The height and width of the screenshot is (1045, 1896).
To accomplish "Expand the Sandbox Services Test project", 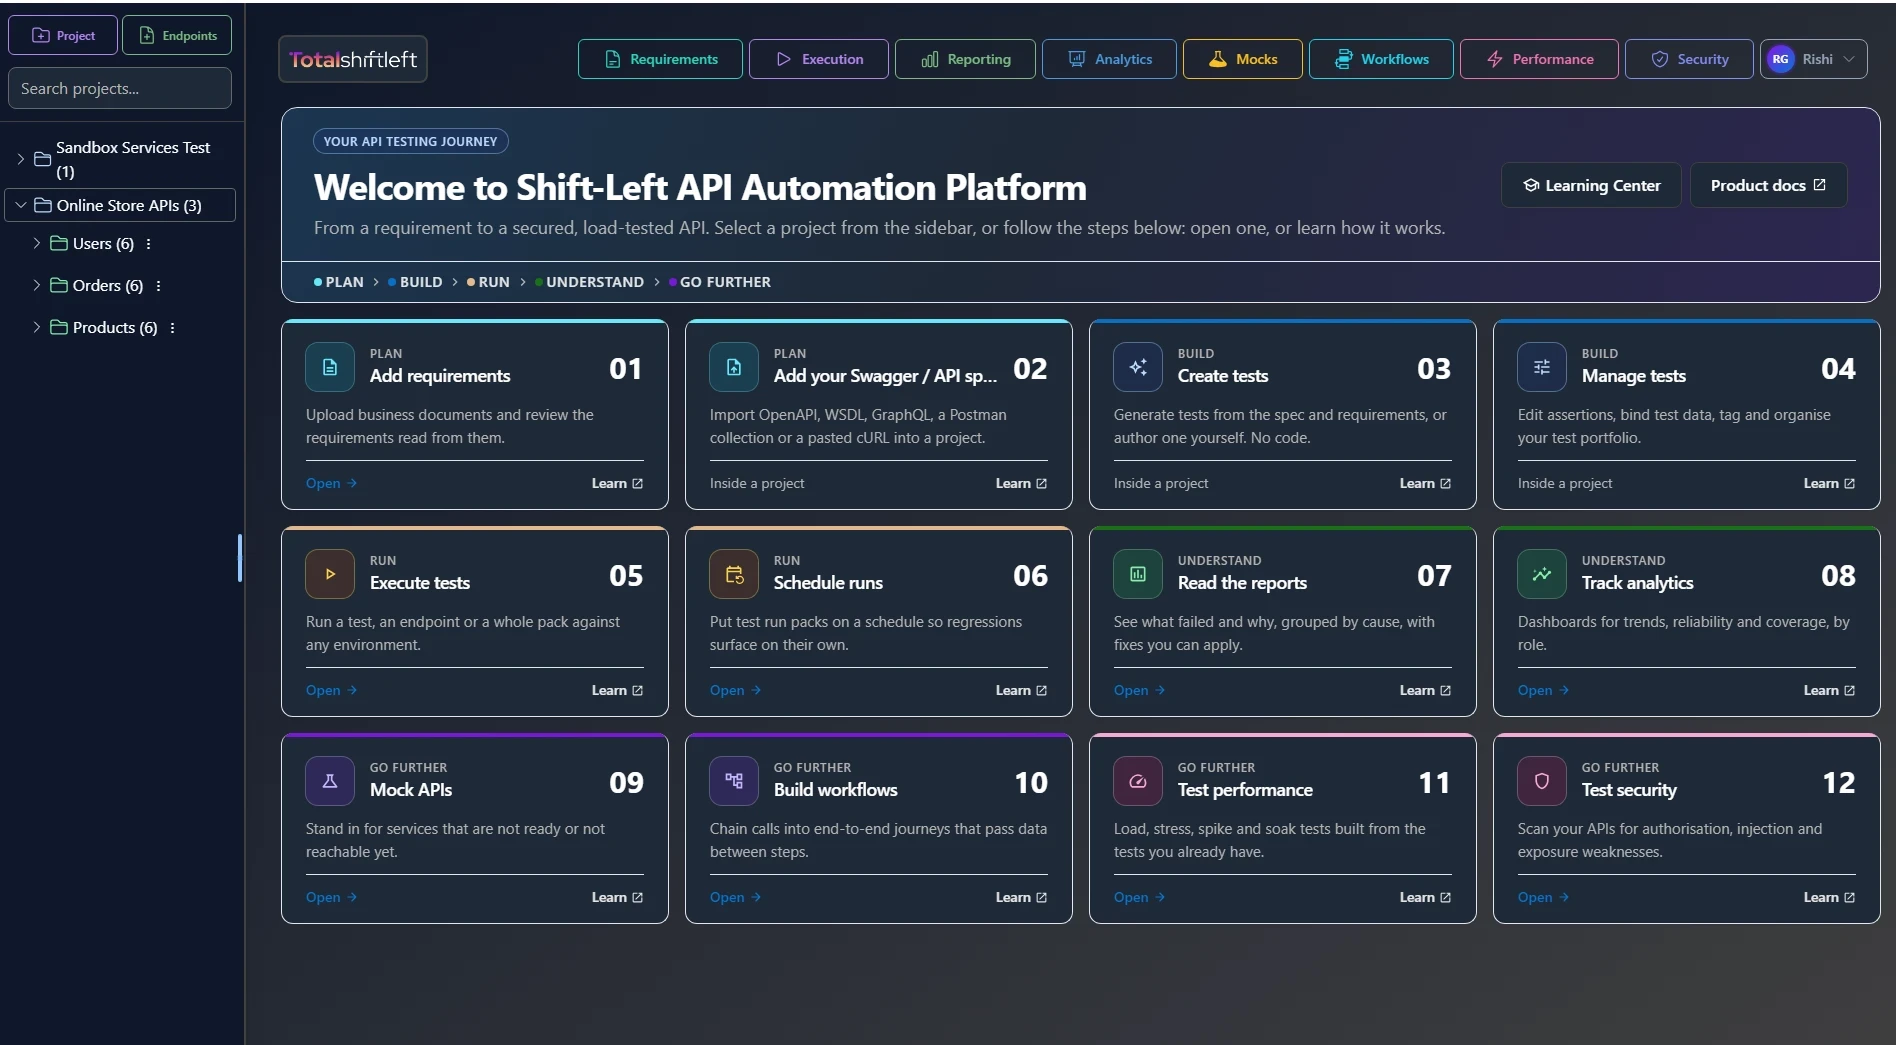I will coord(21,159).
